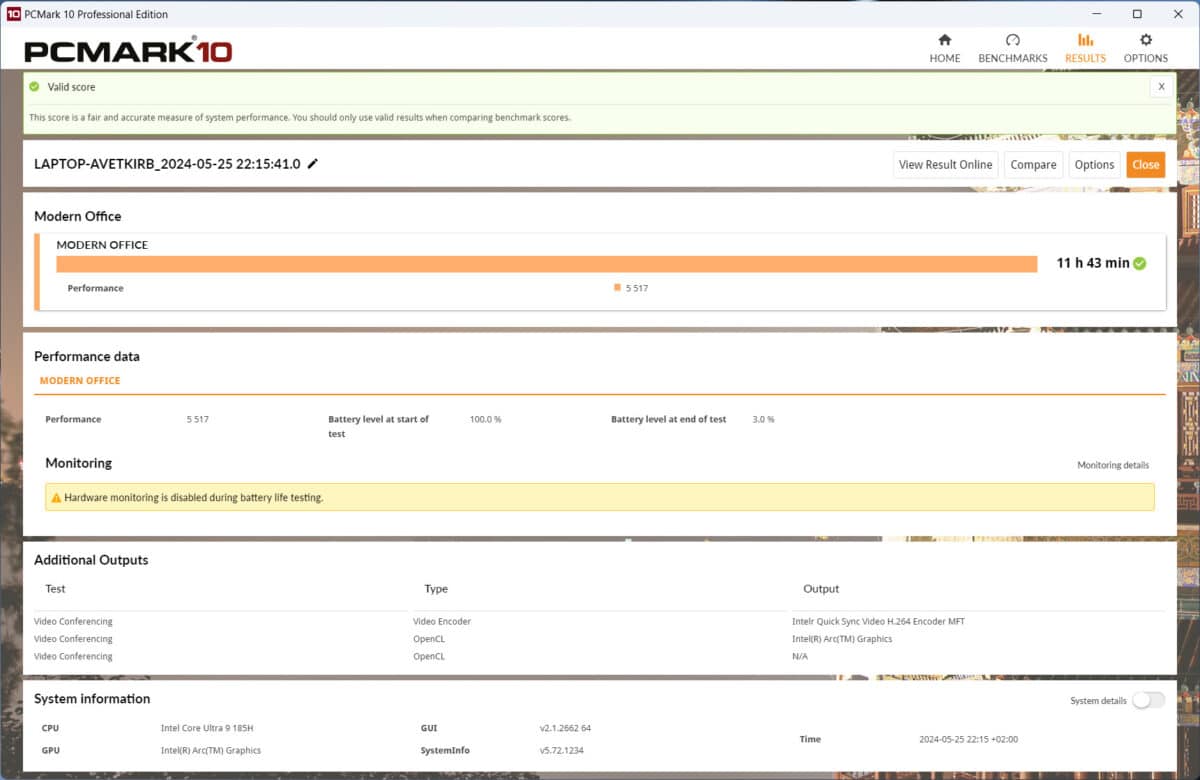The width and height of the screenshot is (1200, 780).
Task: Click the green valid score checkmark icon
Action: point(35,87)
